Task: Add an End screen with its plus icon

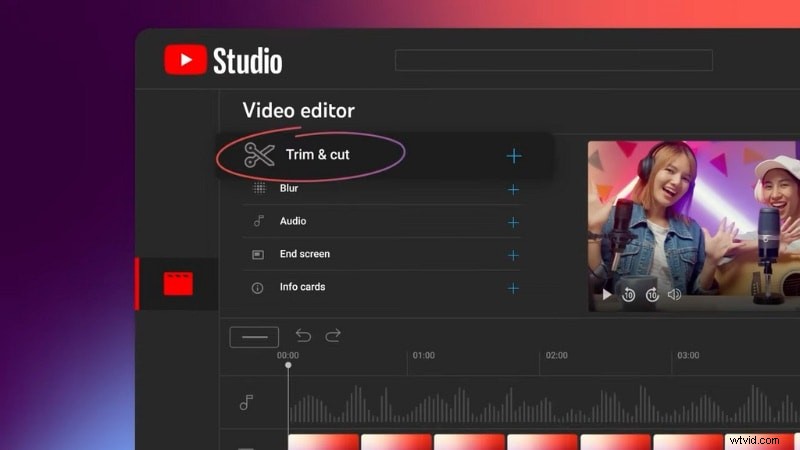Action: pos(513,255)
